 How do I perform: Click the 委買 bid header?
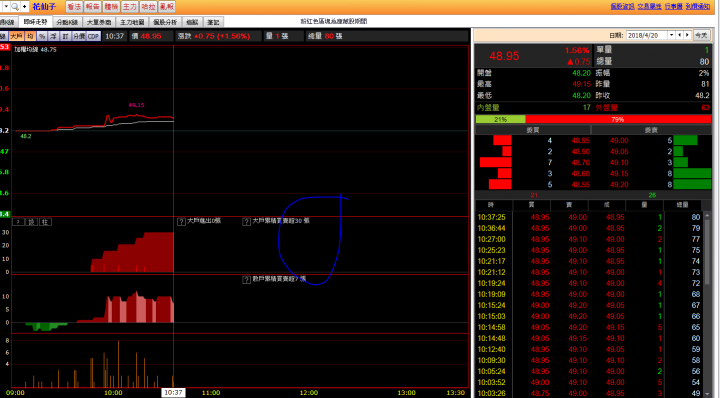pos(533,130)
